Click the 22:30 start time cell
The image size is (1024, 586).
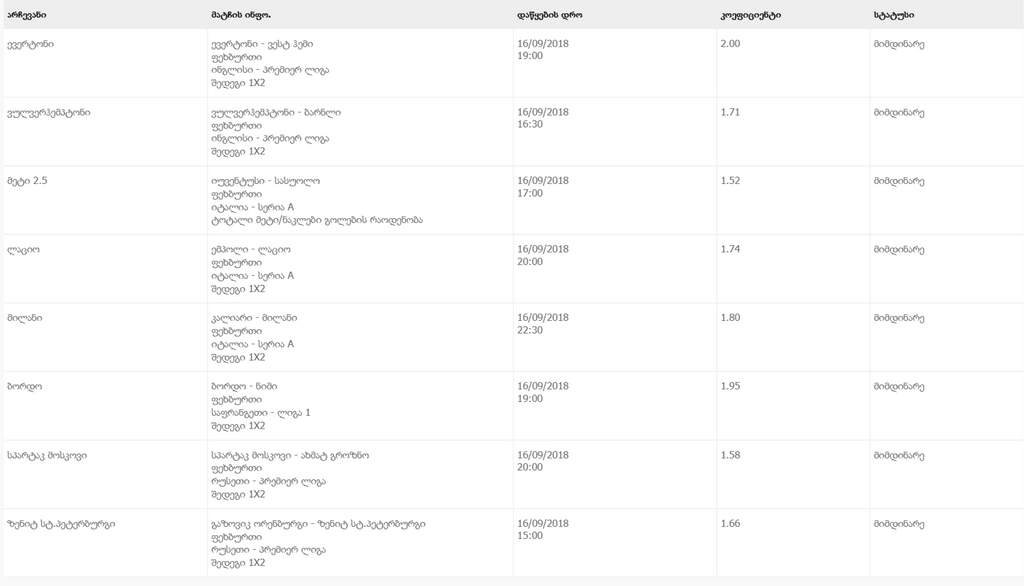point(530,330)
